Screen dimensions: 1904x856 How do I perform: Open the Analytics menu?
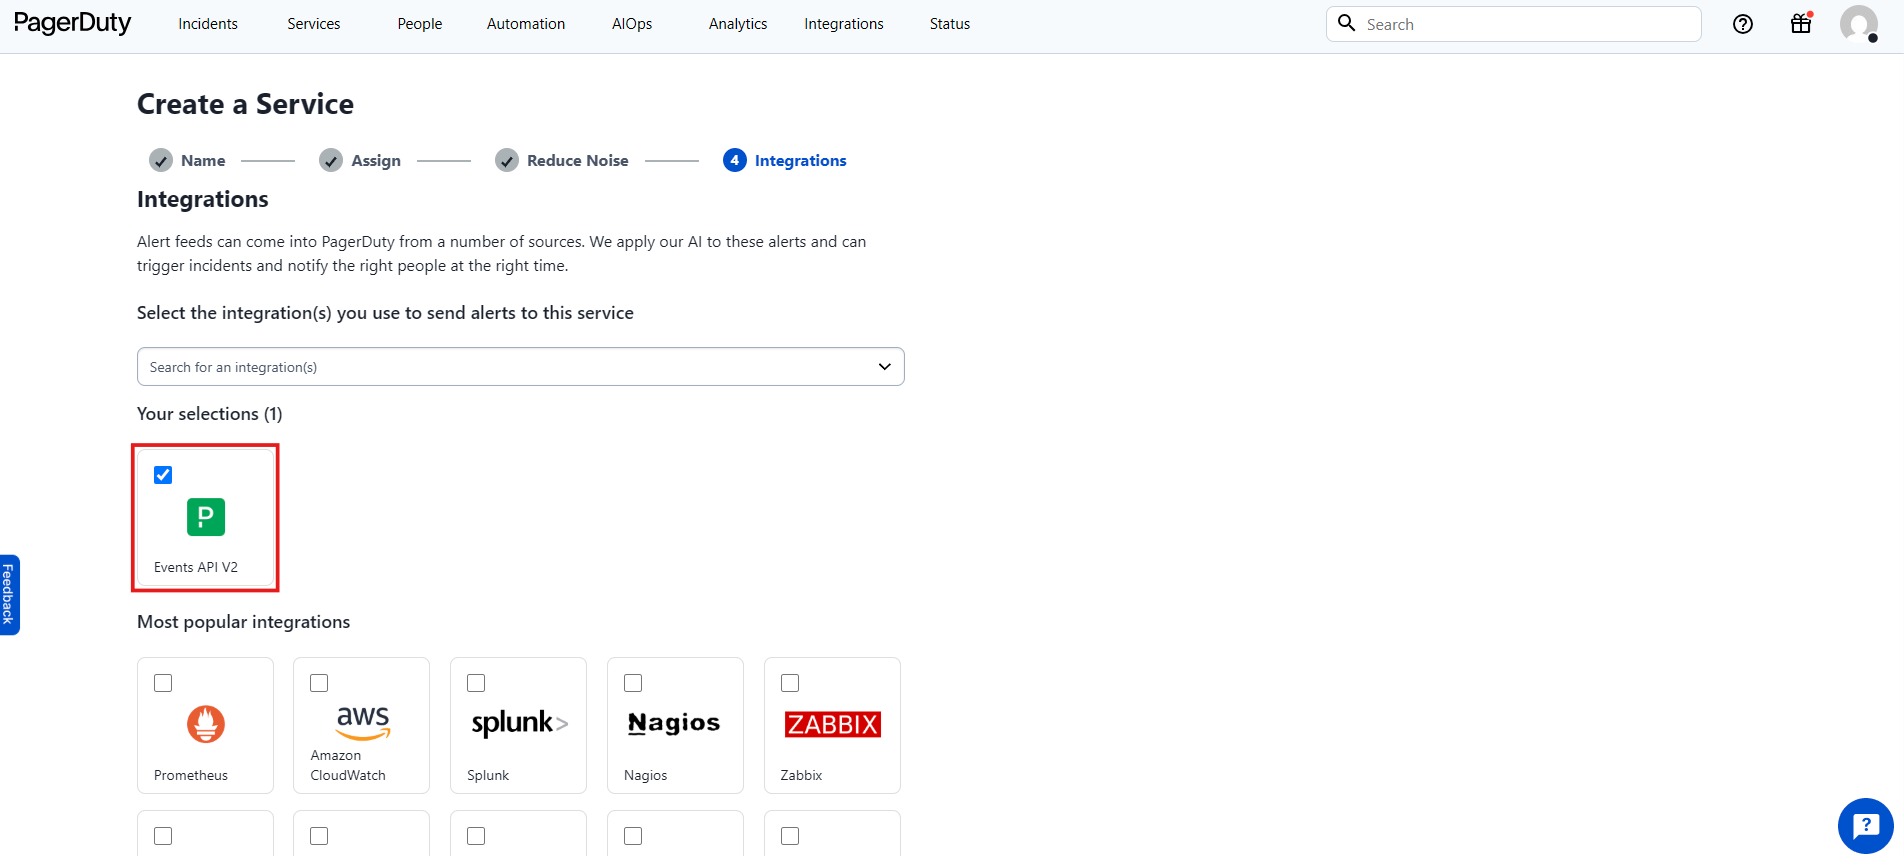click(x=738, y=24)
